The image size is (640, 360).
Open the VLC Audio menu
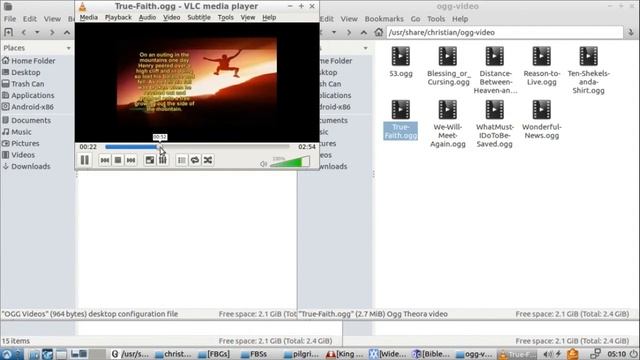click(x=147, y=18)
